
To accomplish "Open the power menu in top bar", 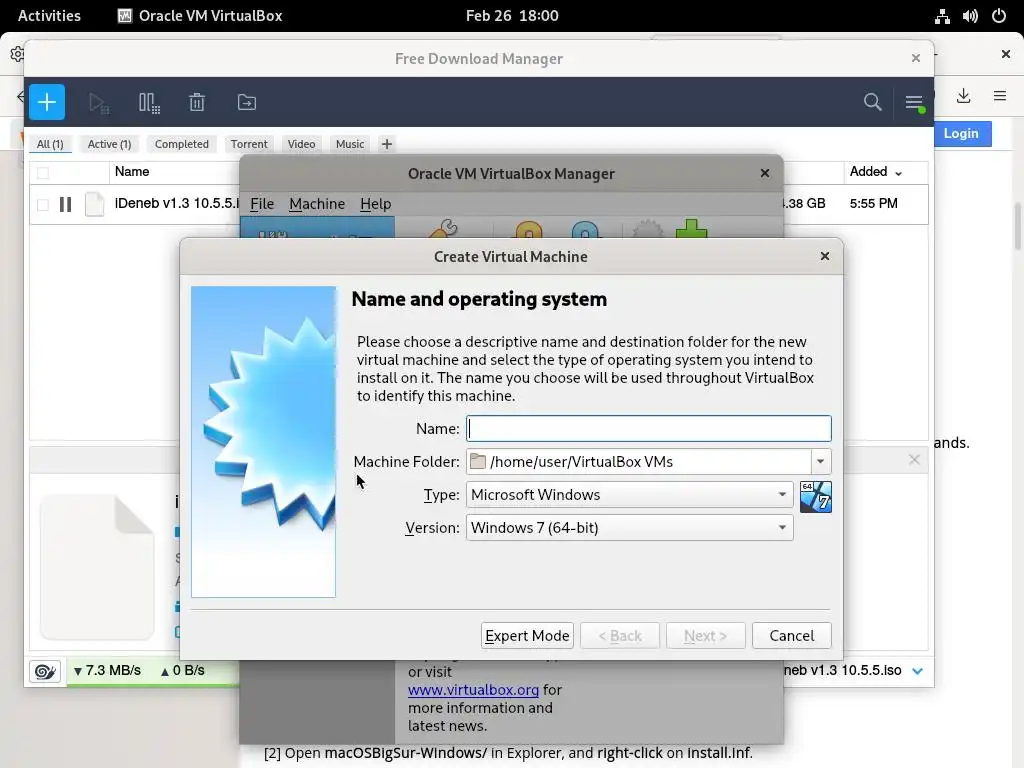I will coord(999,16).
